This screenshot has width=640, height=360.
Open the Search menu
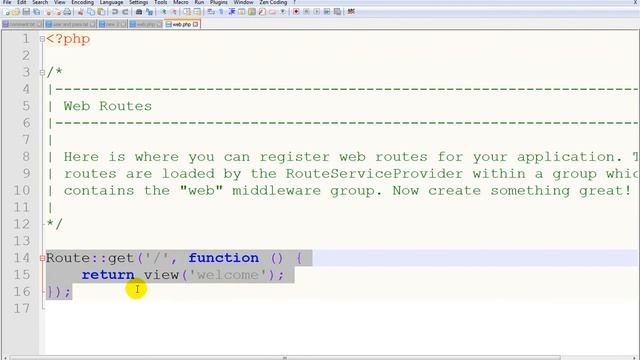coord(40,2)
